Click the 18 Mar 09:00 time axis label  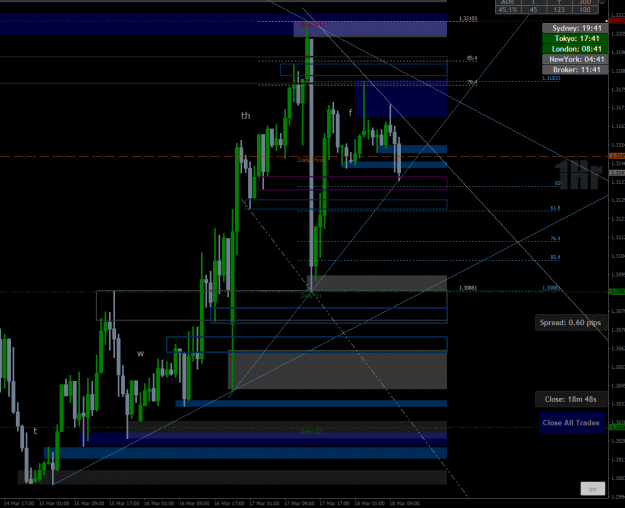pos(405,503)
